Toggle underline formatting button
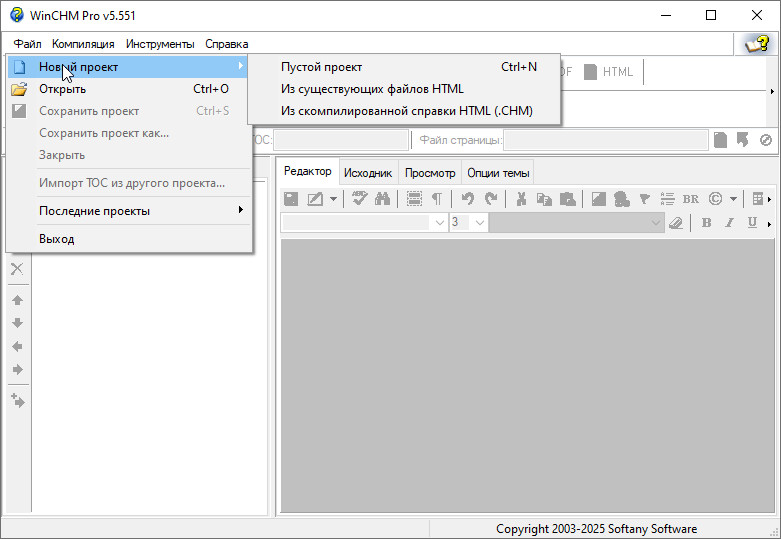This screenshot has height=539, width=781. click(752, 223)
